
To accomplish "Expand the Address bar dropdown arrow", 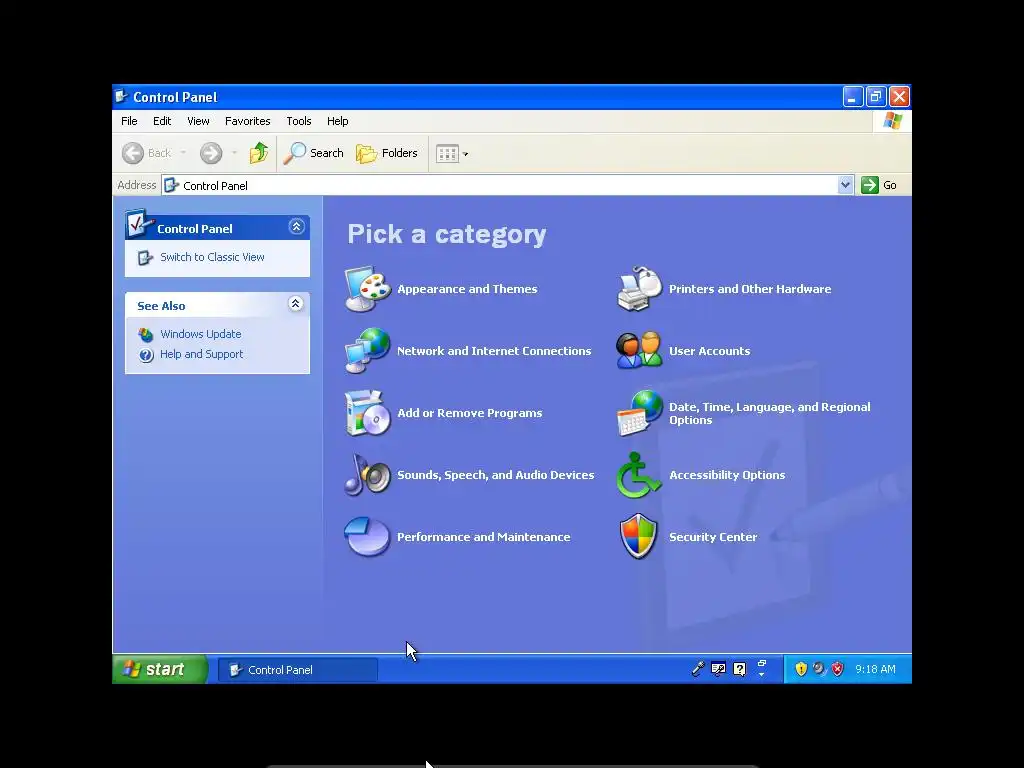I will pos(845,185).
